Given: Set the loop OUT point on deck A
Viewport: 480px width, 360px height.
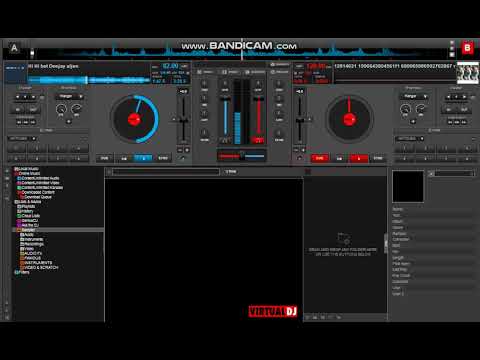Looking at the screenshot, I should [33, 109].
